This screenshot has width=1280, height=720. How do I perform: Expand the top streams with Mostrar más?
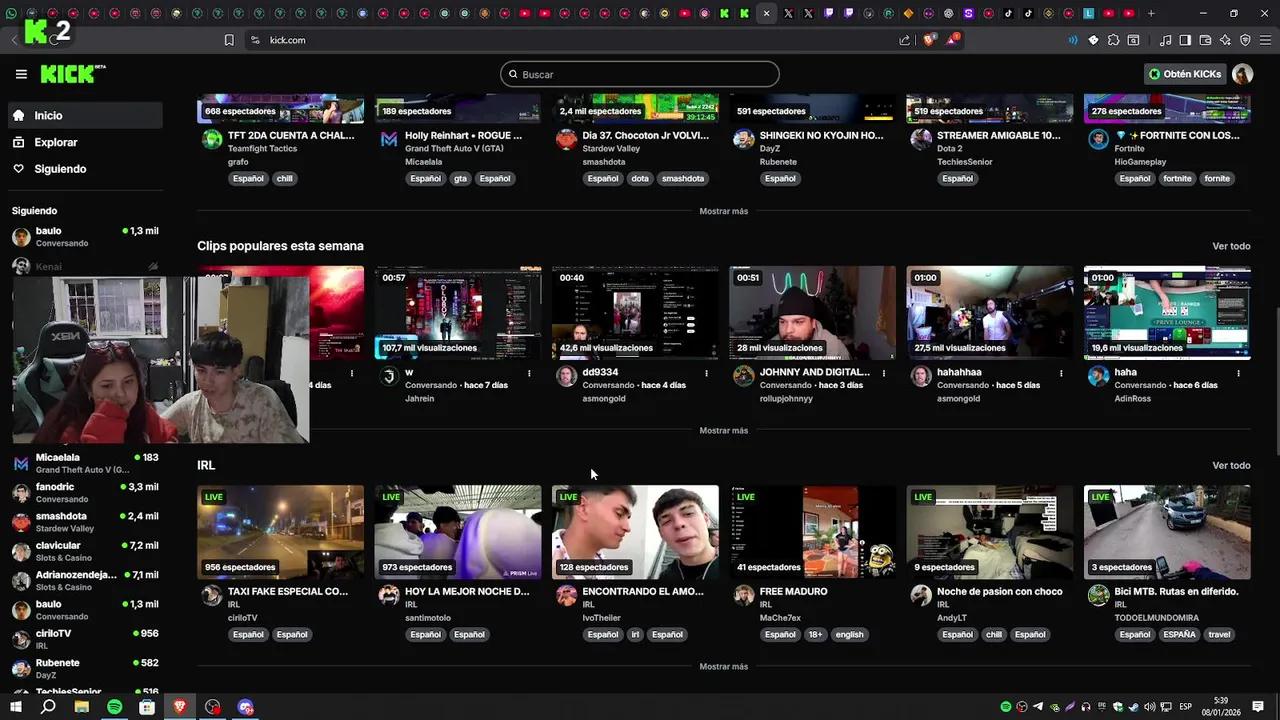(x=724, y=211)
